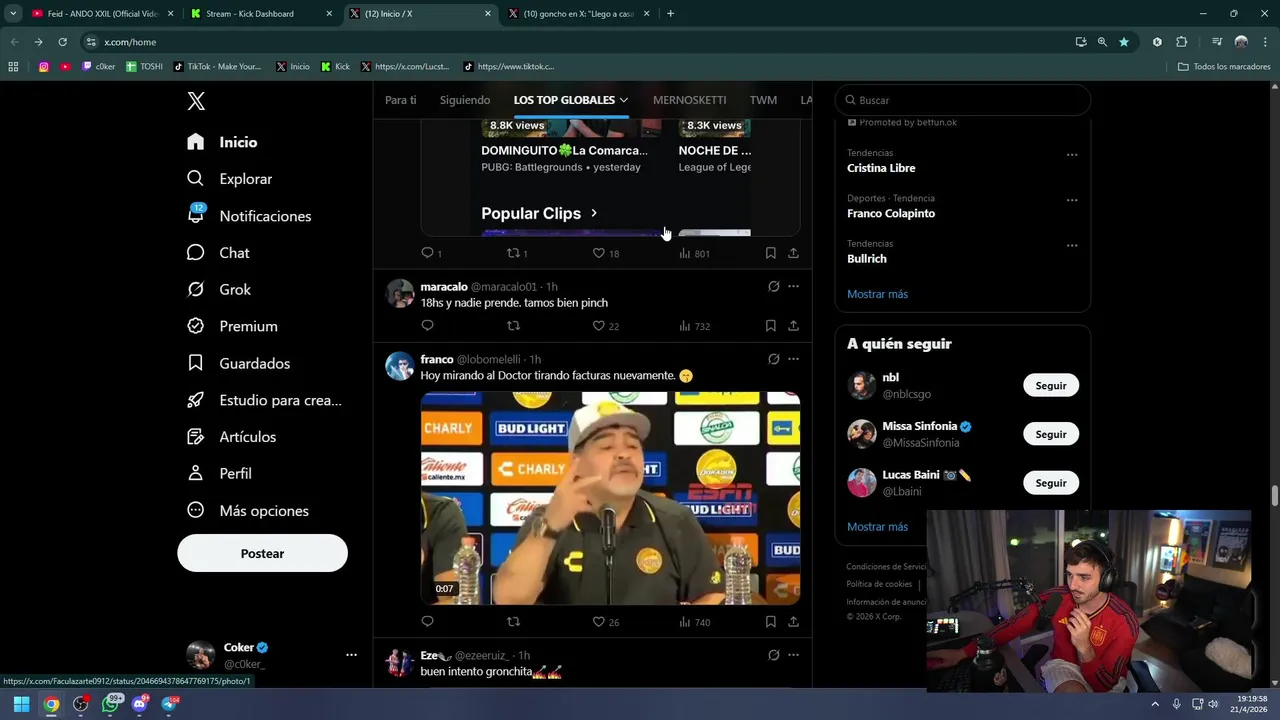Image resolution: width=1280 pixels, height=720 pixels.
Task: View analytics of franco's post, 740 views
Action: [694, 622]
